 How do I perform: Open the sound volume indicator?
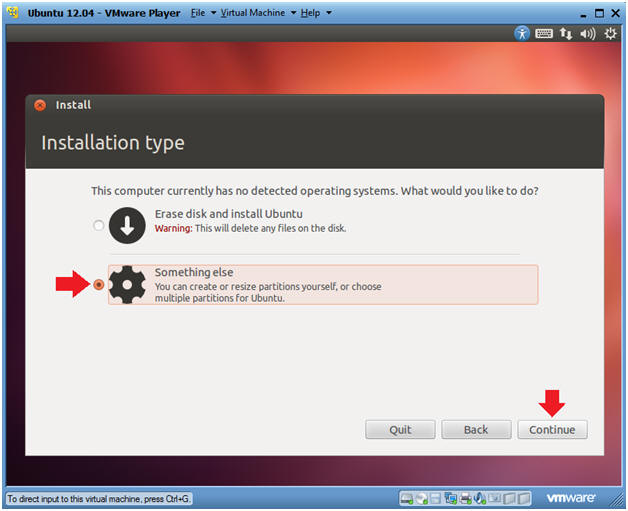tap(588, 34)
